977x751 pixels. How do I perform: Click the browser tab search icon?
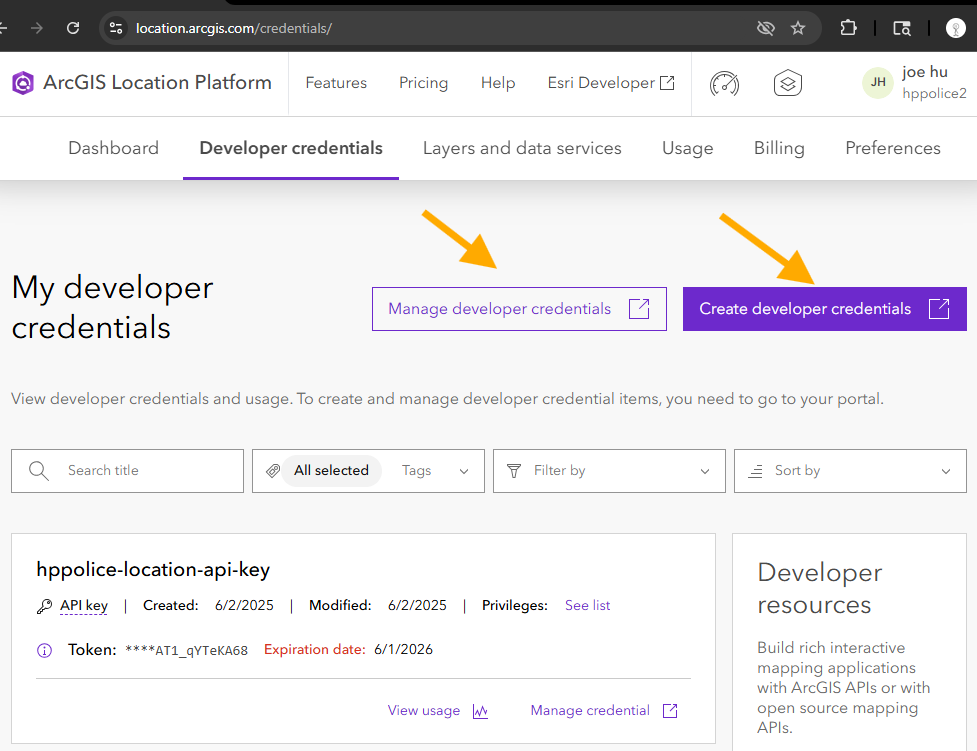point(902,28)
